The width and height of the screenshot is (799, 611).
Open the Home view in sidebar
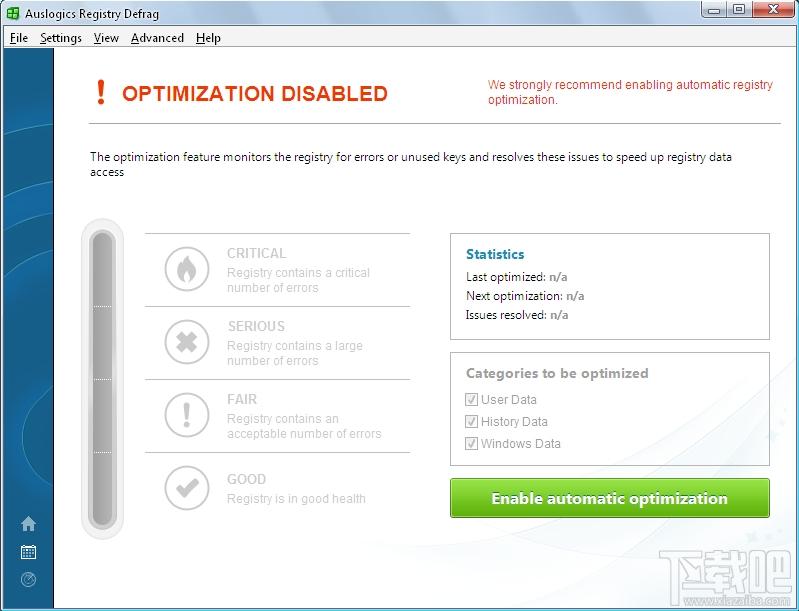29,523
